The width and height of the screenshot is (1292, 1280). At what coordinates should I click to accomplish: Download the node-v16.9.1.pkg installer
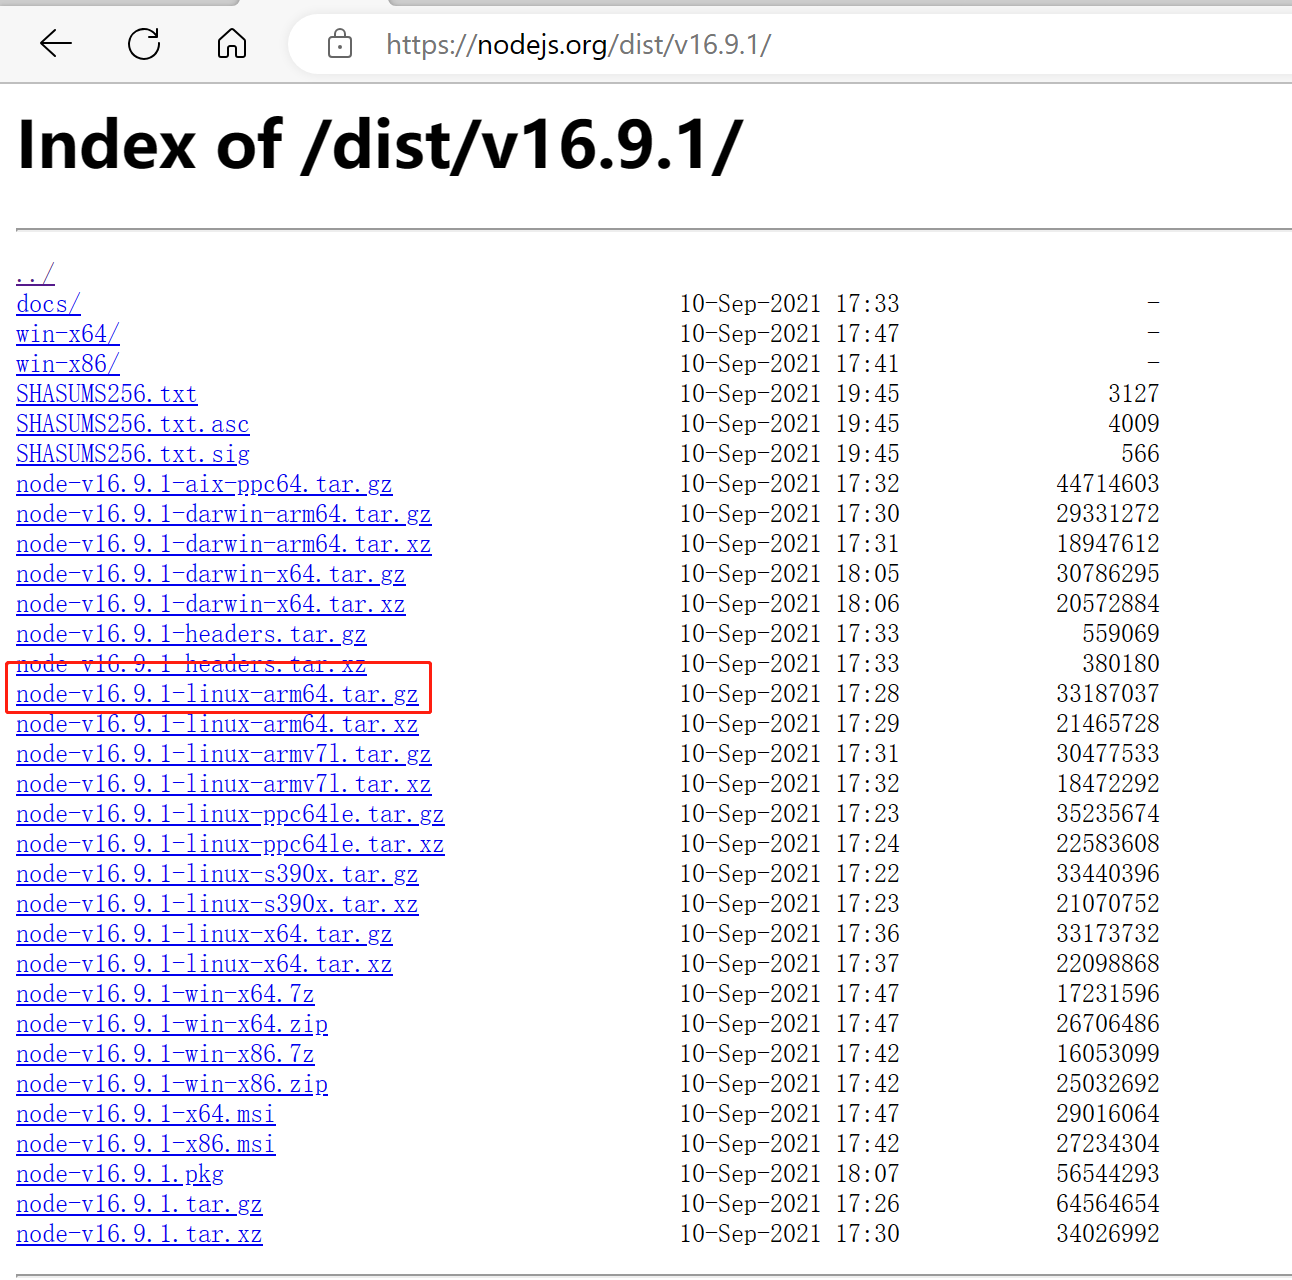click(120, 1174)
